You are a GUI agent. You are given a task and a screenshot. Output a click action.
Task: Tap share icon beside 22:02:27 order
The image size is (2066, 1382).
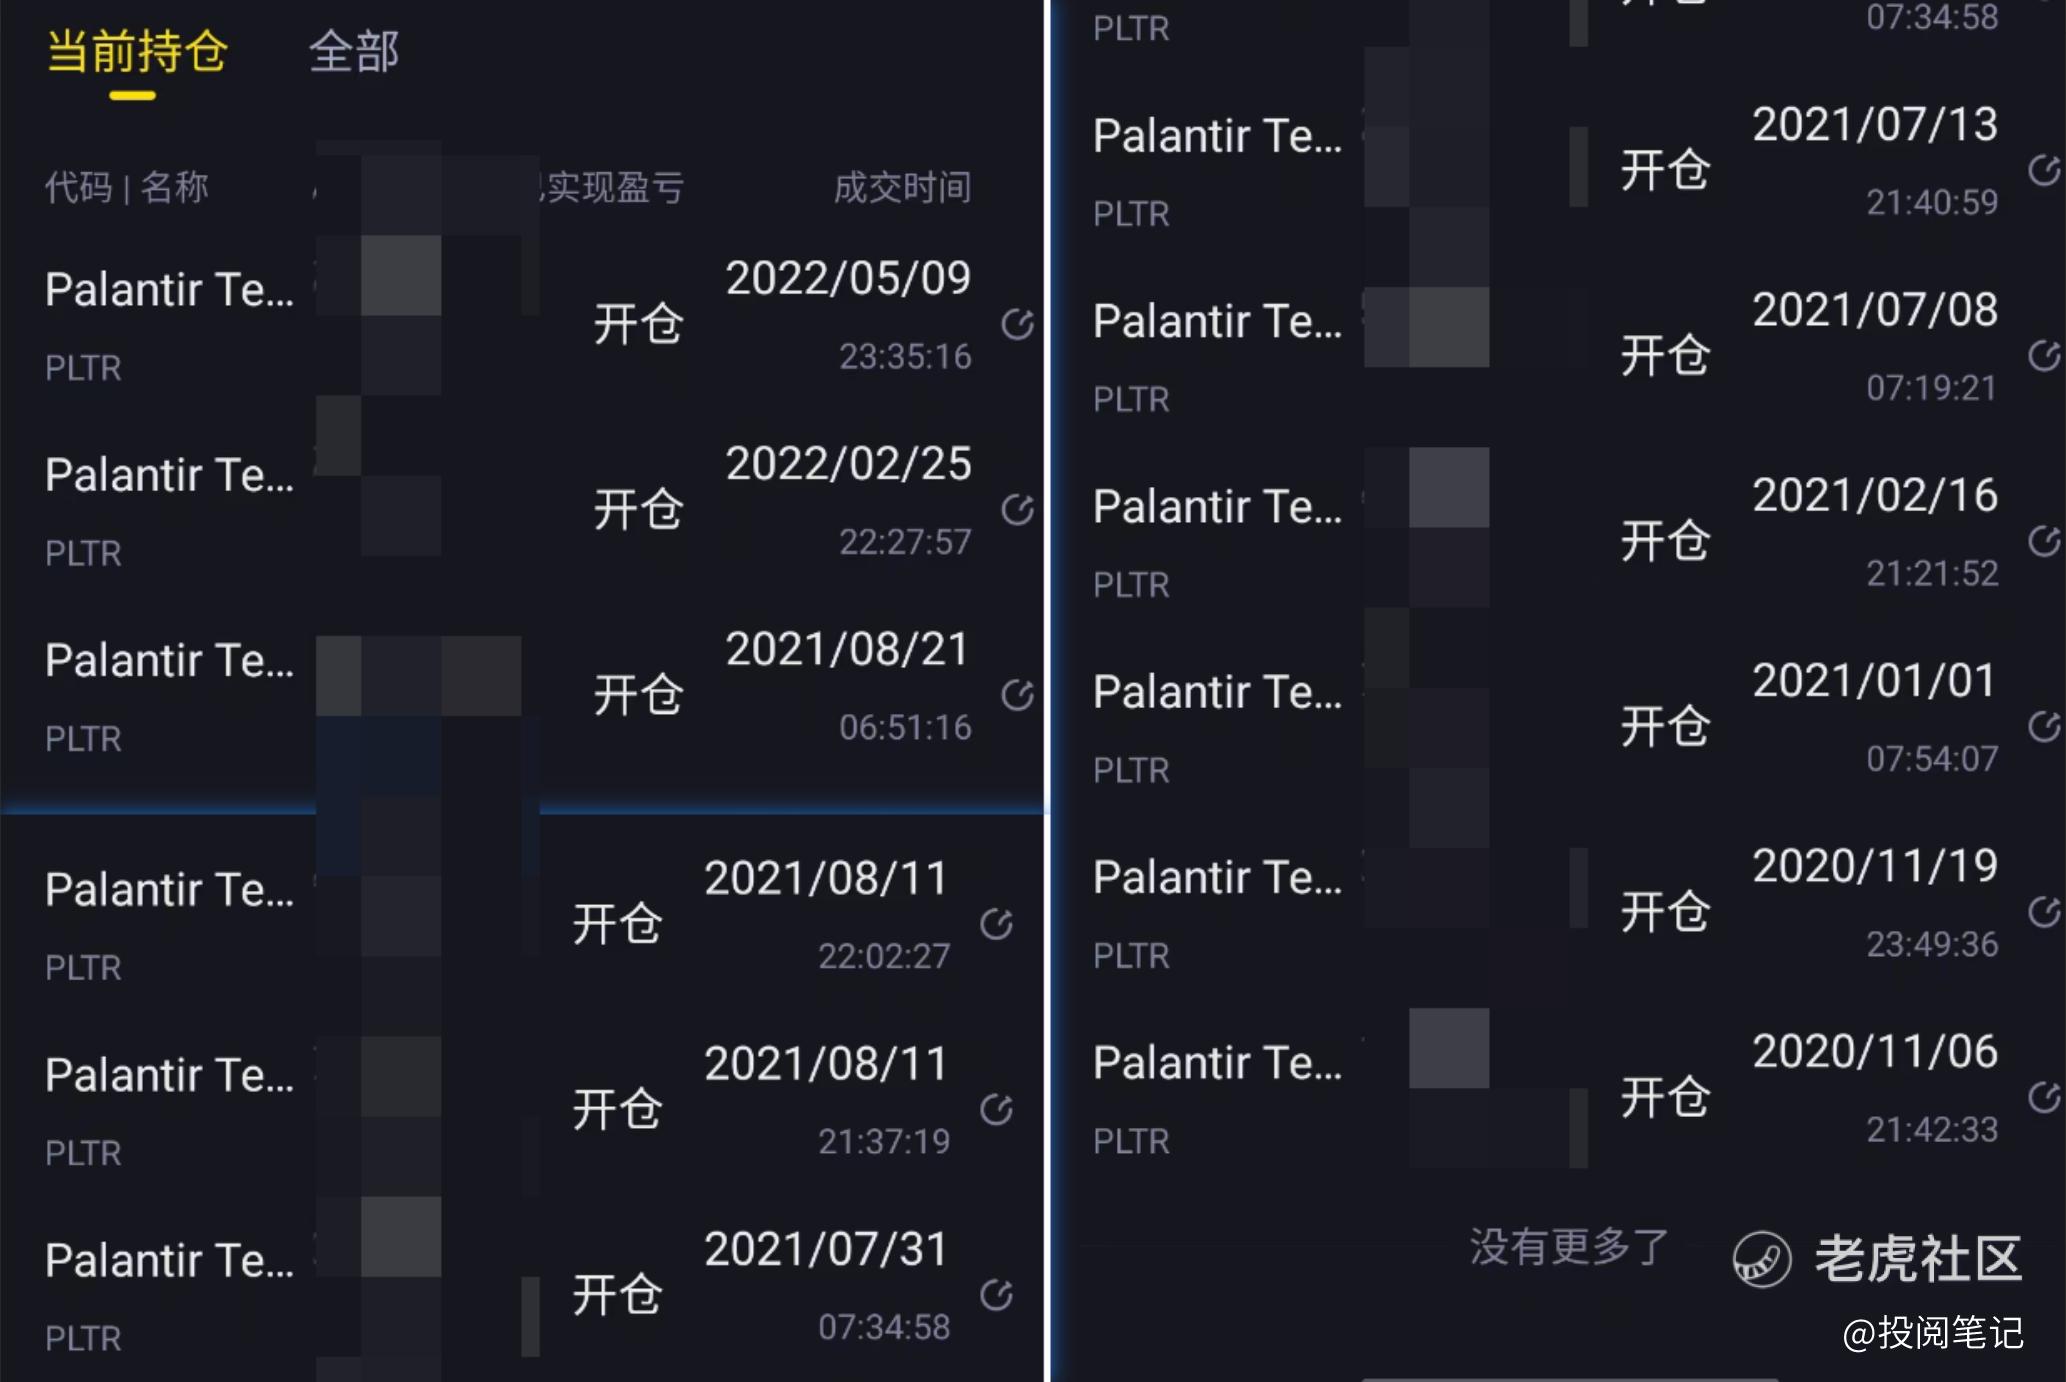(x=996, y=924)
